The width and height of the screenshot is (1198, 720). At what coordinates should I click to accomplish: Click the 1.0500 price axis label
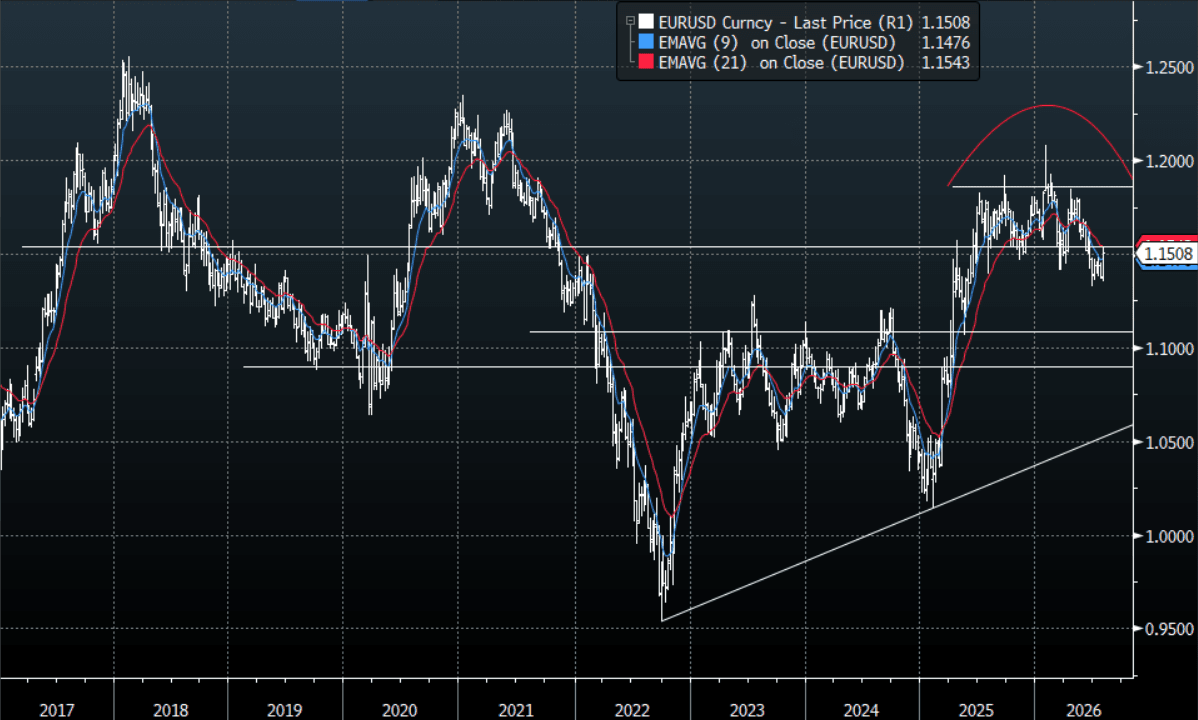1169,443
